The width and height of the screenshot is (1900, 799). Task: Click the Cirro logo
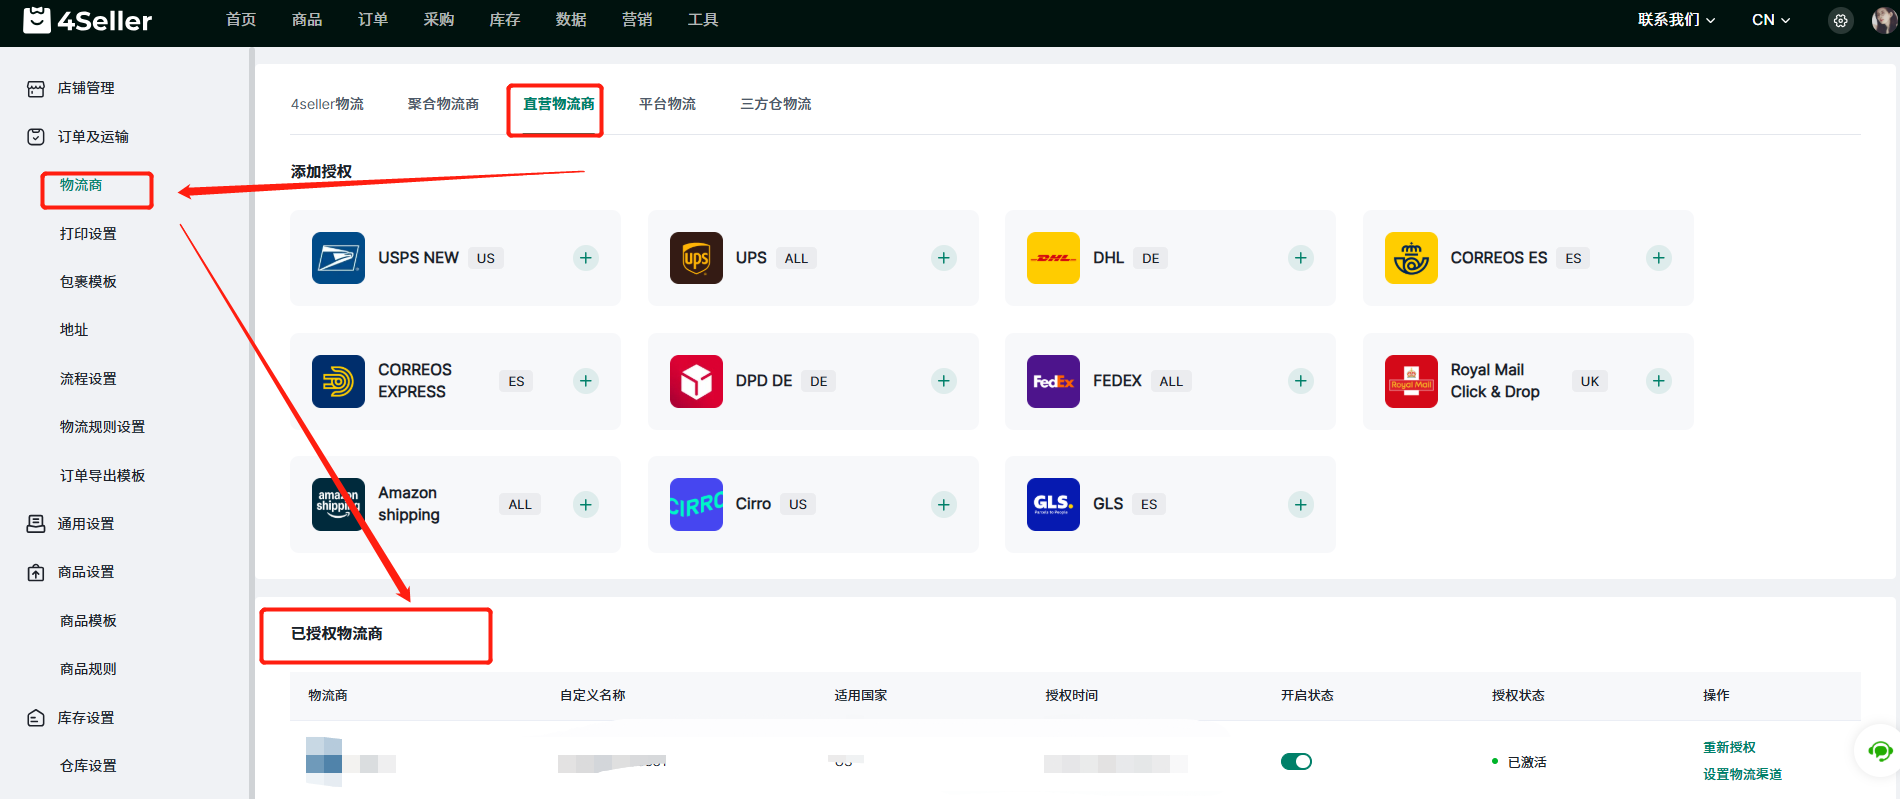tap(696, 504)
